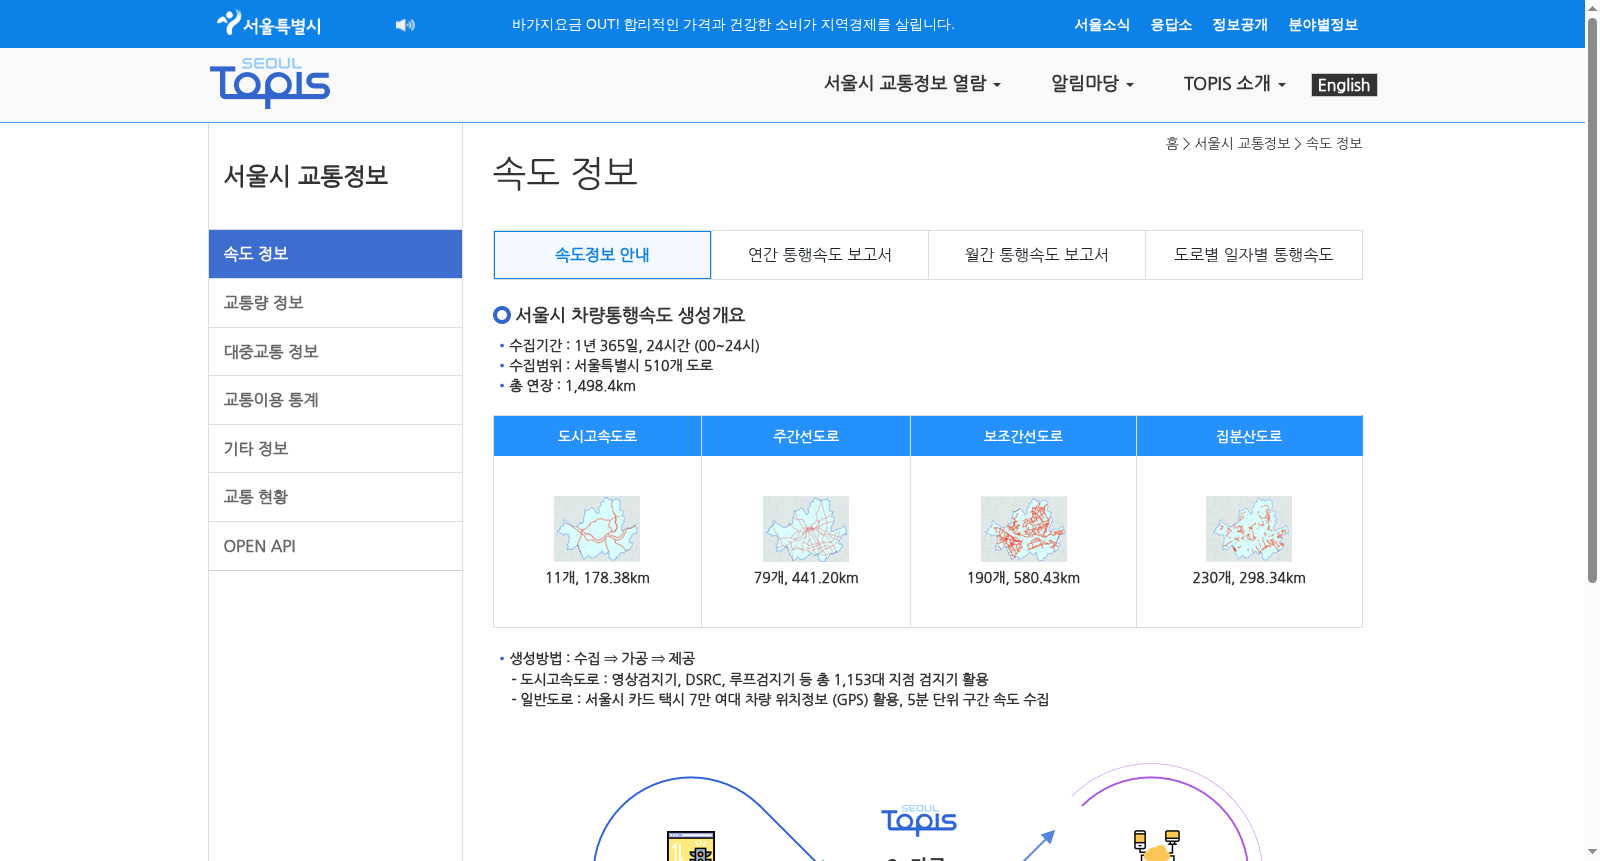This screenshot has width=1600, height=861.
Task: Select the 연간 통행속도 보고서 tab
Action: coord(820,255)
